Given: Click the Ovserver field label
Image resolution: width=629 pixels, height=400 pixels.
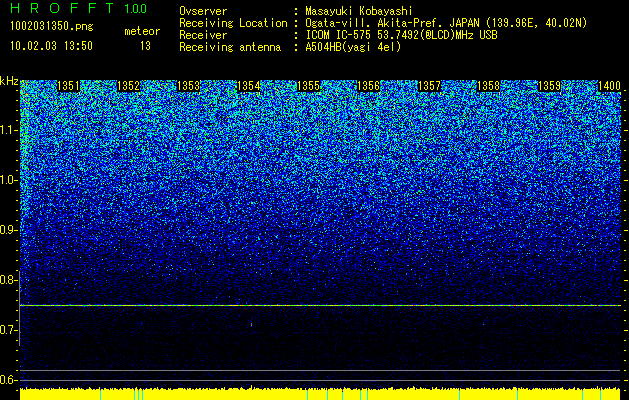Looking at the screenshot, I should pyautogui.click(x=203, y=11).
